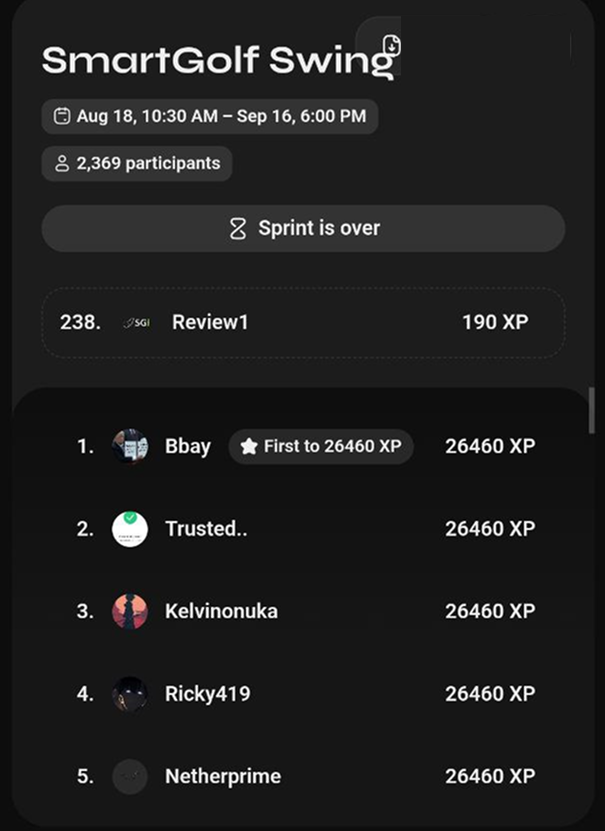Open Trusted.. avatar with green checkmark
Viewport: 605px width, 831px height.
tap(130, 529)
